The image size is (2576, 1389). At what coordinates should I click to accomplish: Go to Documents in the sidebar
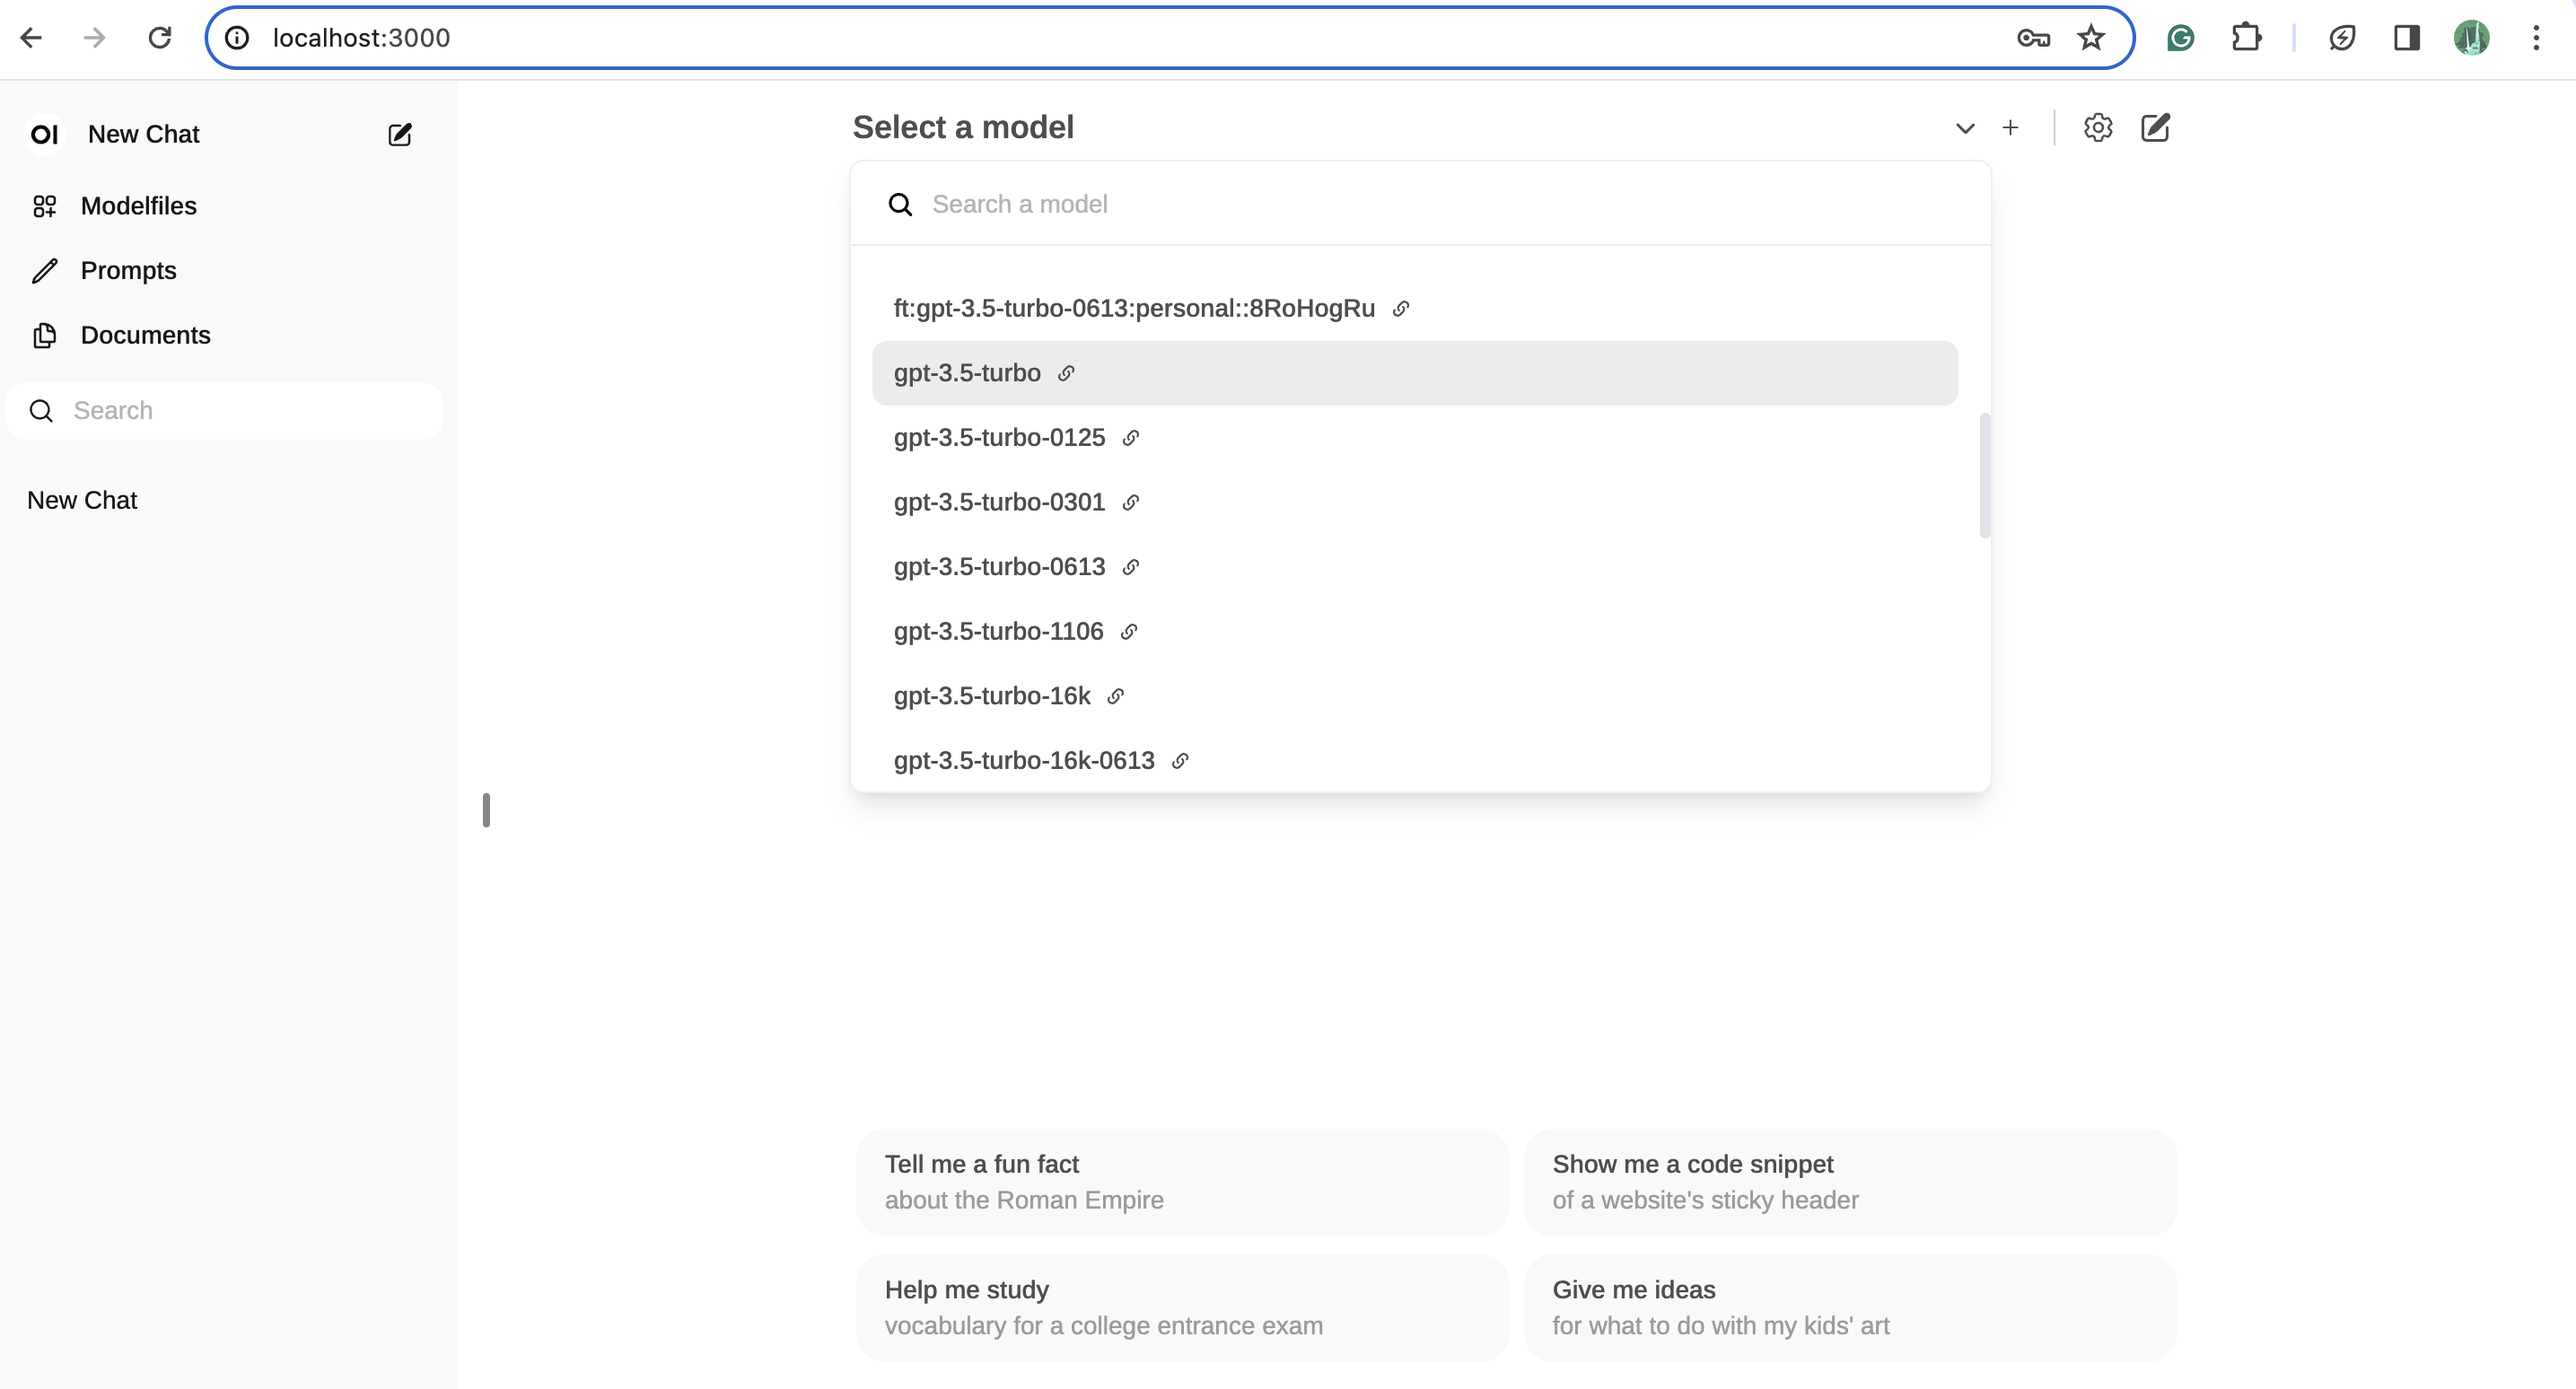click(x=145, y=335)
